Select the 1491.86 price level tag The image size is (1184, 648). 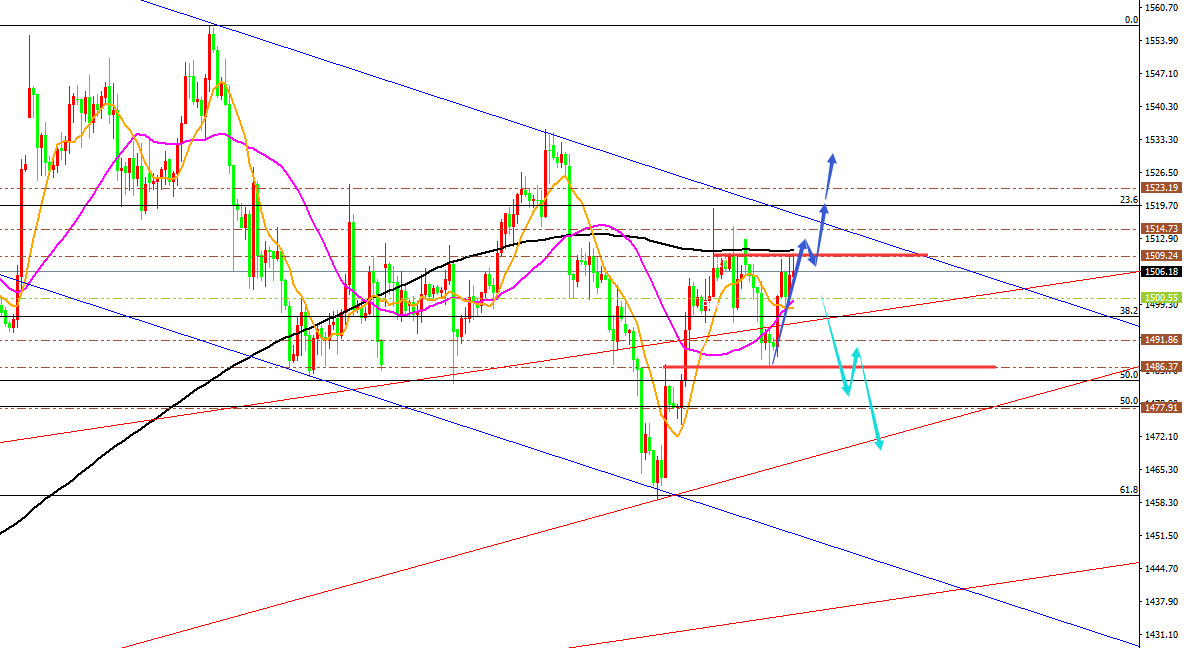click(1162, 340)
